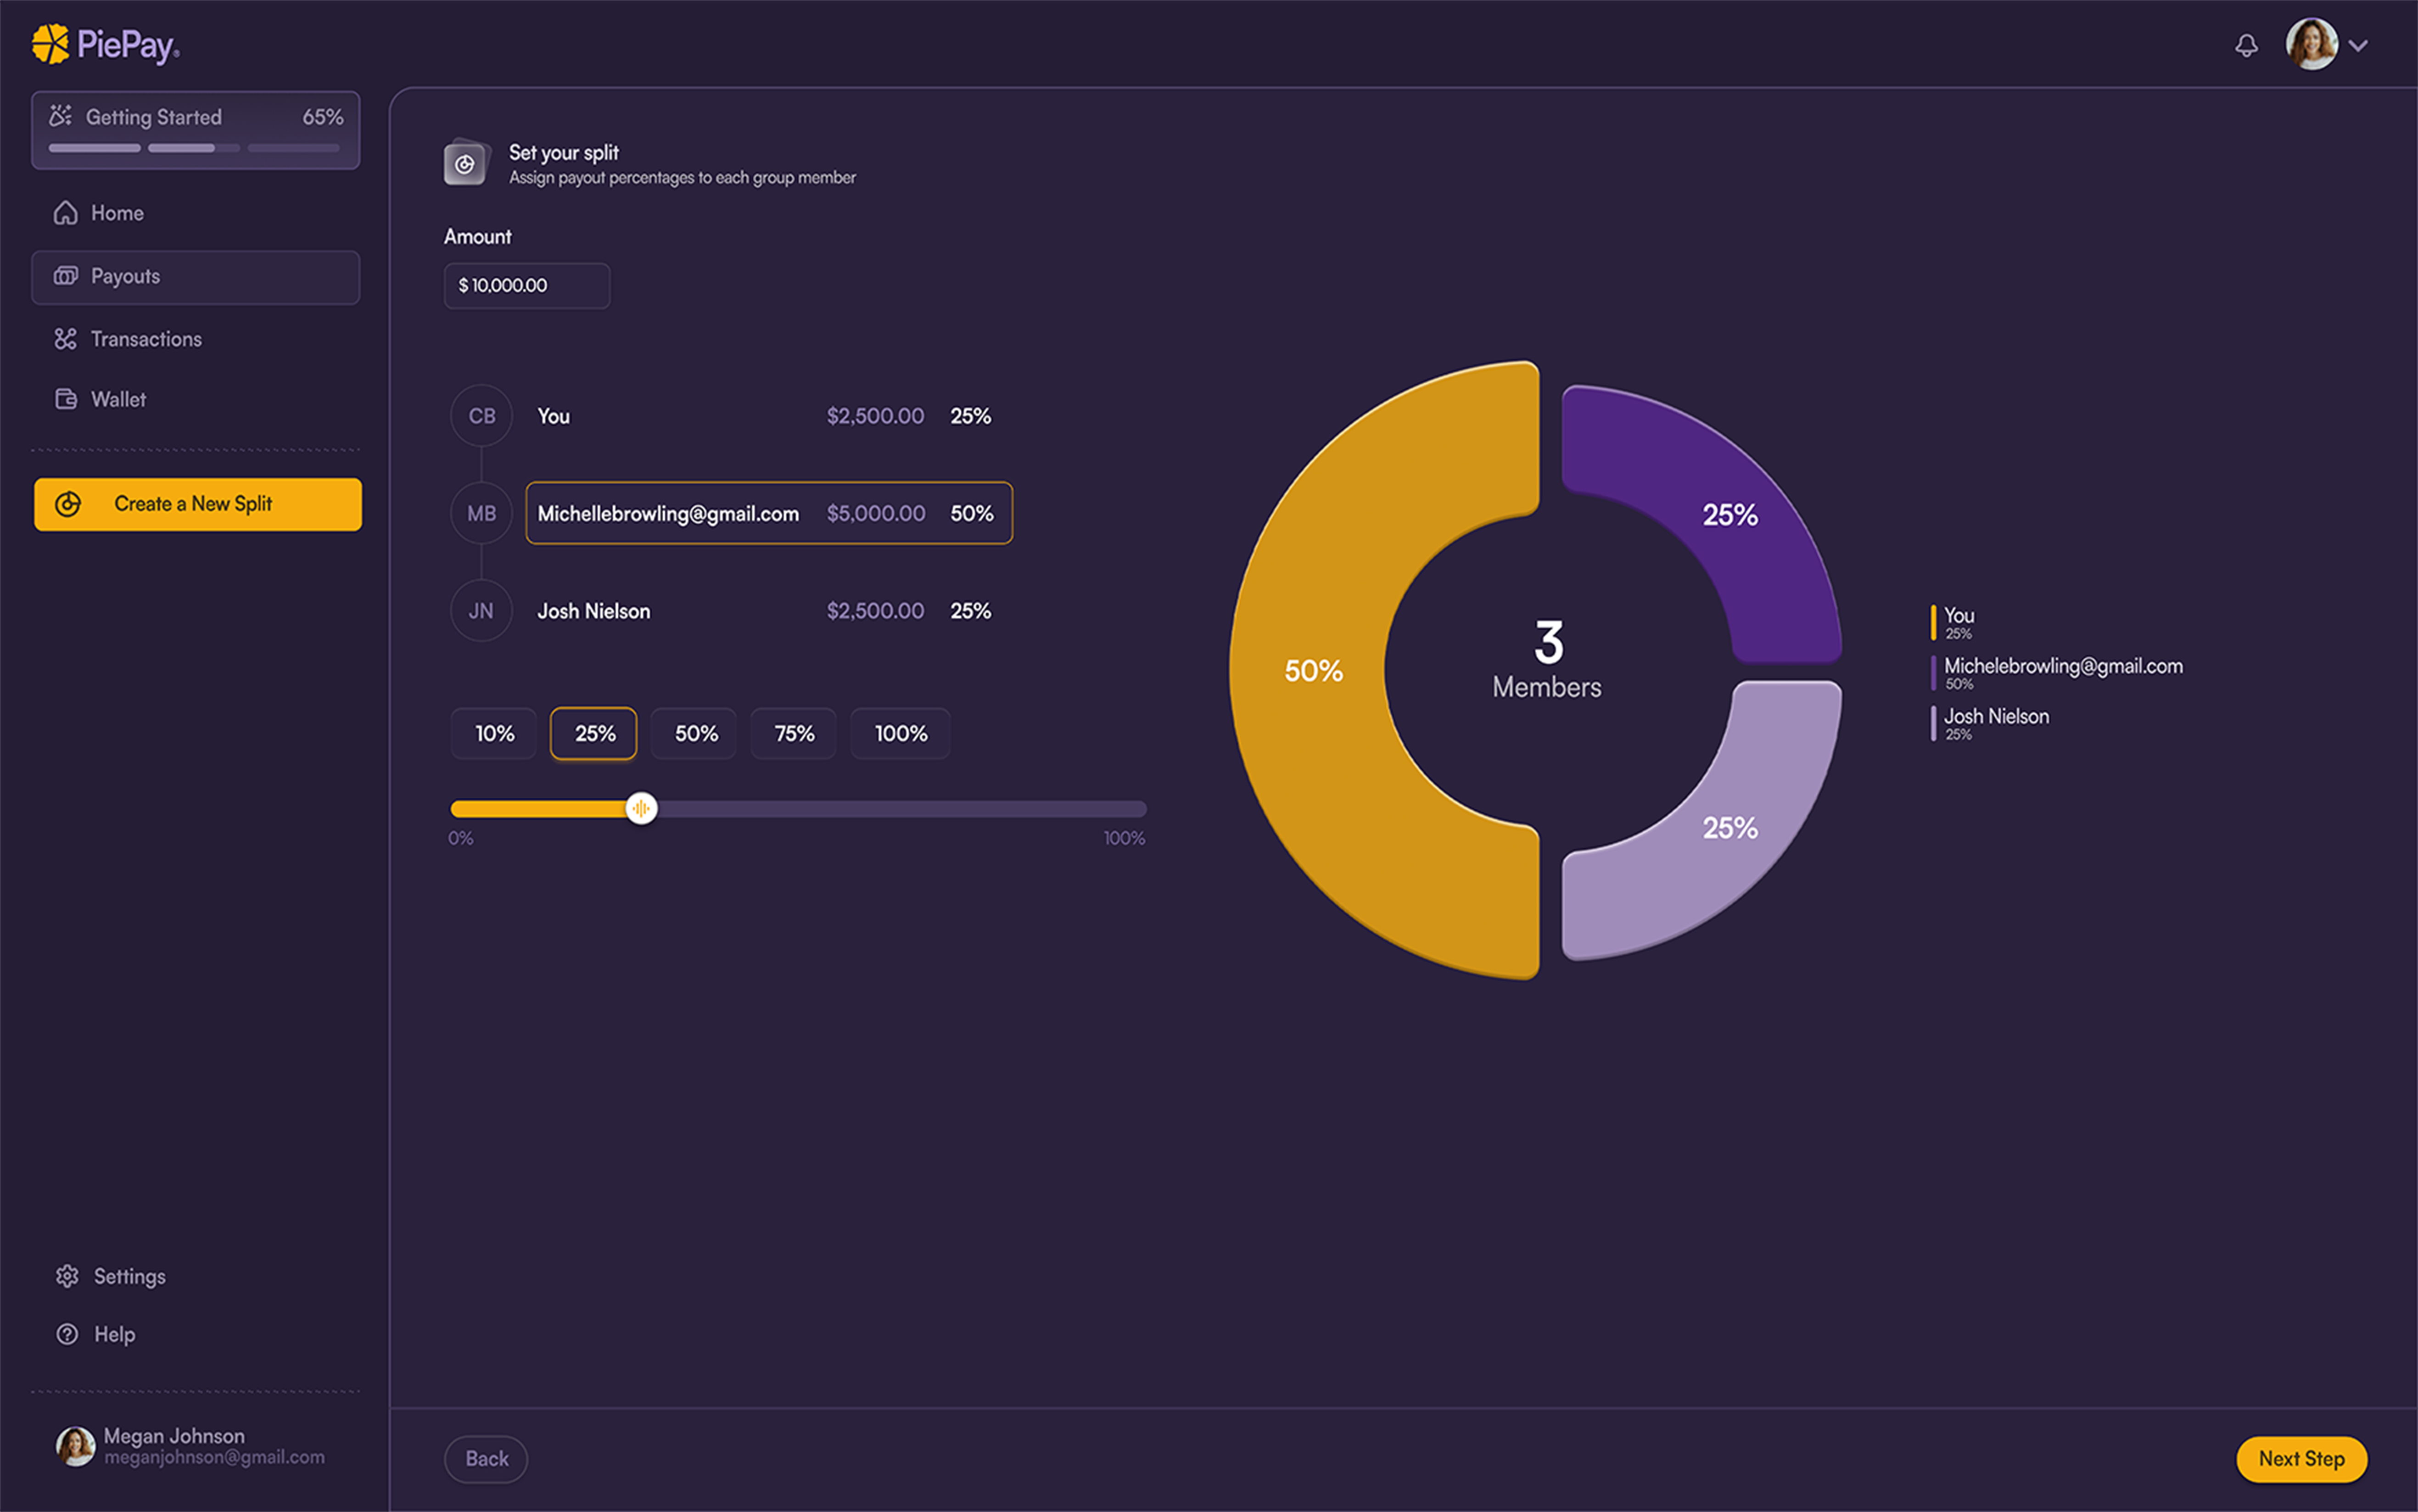Image resolution: width=2418 pixels, height=1512 pixels.
Task: Choose the 50% preset
Action: pos(694,734)
